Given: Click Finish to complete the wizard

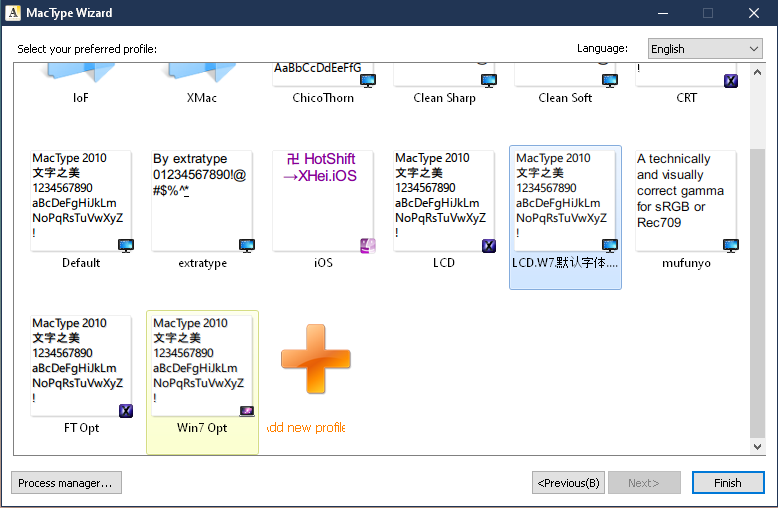Looking at the screenshot, I should 728,483.
